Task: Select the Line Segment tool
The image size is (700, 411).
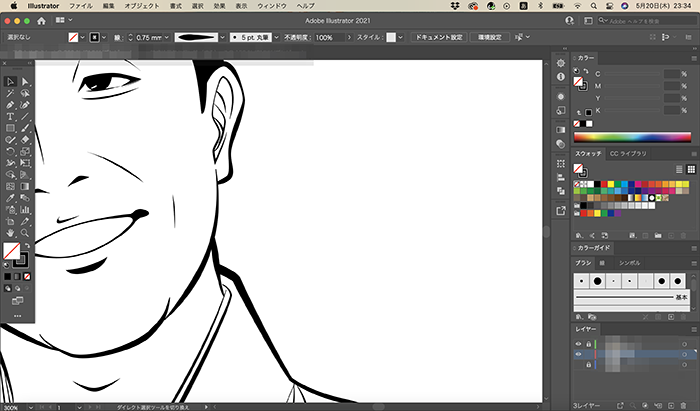Action: pyautogui.click(x=25, y=116)
